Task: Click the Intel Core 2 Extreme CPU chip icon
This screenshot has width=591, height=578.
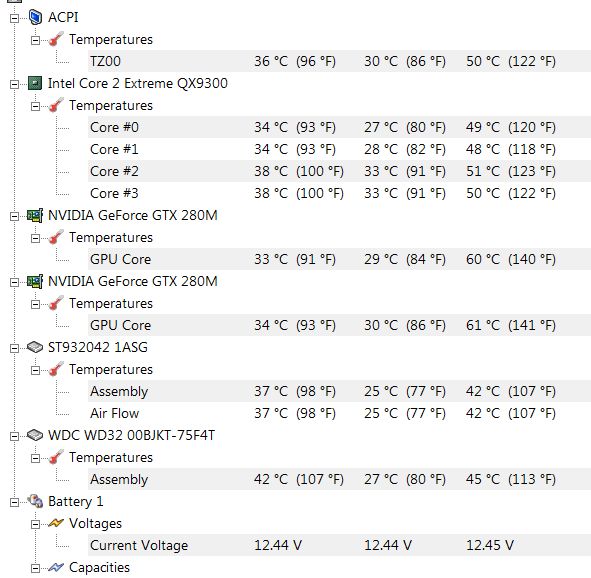Action: point(35,83)
